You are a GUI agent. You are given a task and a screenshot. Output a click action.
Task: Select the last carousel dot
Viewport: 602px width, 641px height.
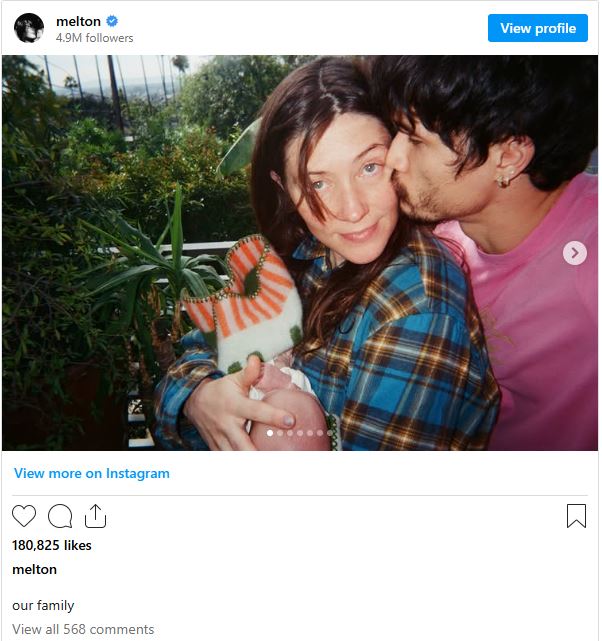(329, 433)
